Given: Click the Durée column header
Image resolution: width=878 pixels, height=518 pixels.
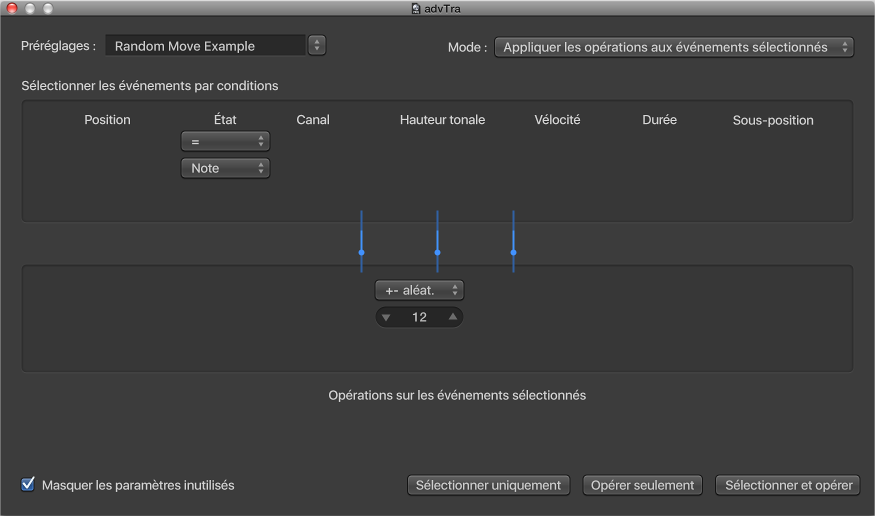Looking at the screenshot, I should 661,120.
